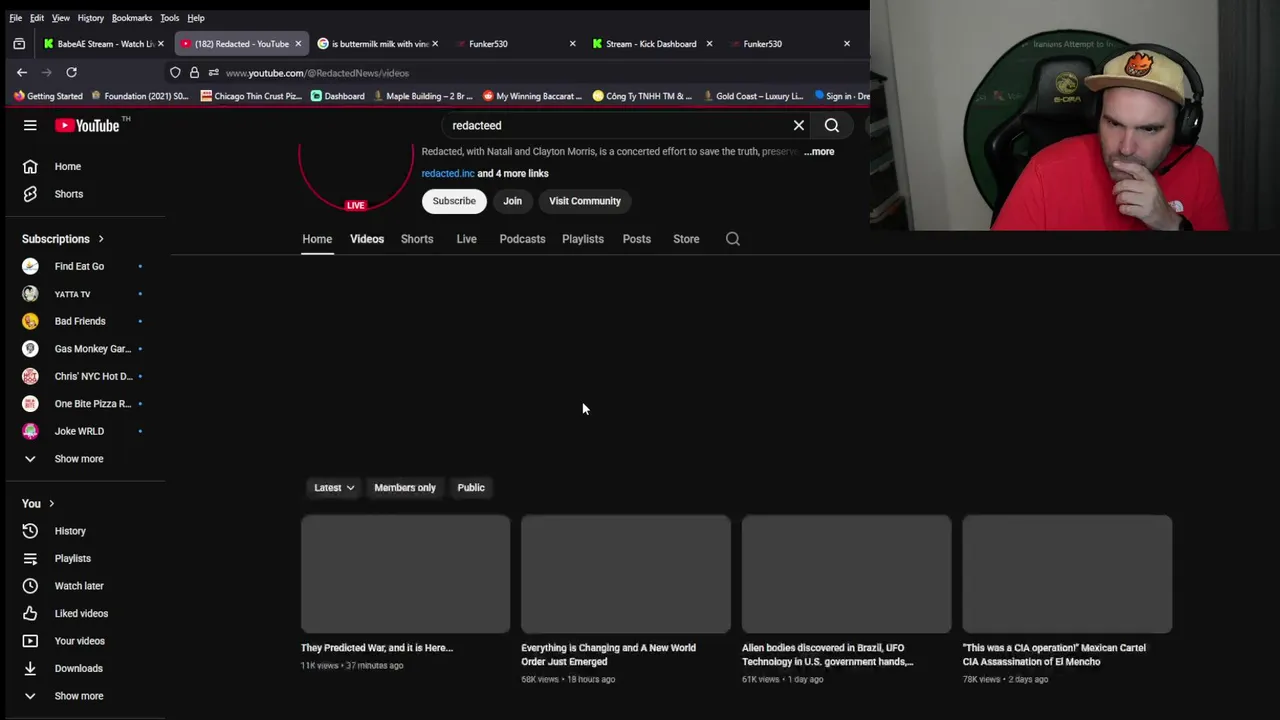Open thumbnail of 'Everything is Changing' video
This screenshot has height=720, width=1280.
626,574
